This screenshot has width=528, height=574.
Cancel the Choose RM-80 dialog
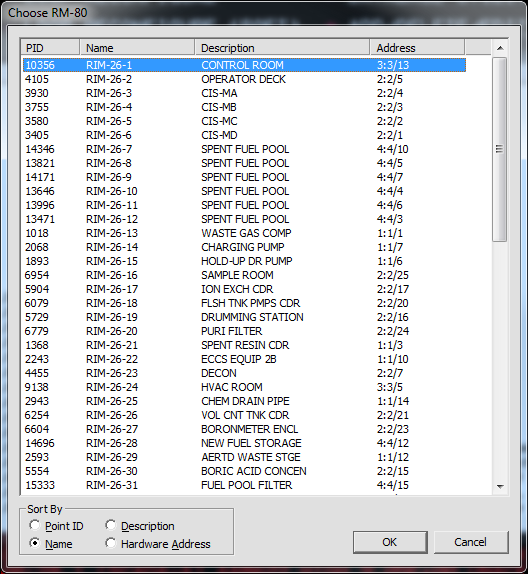[471, 542]
